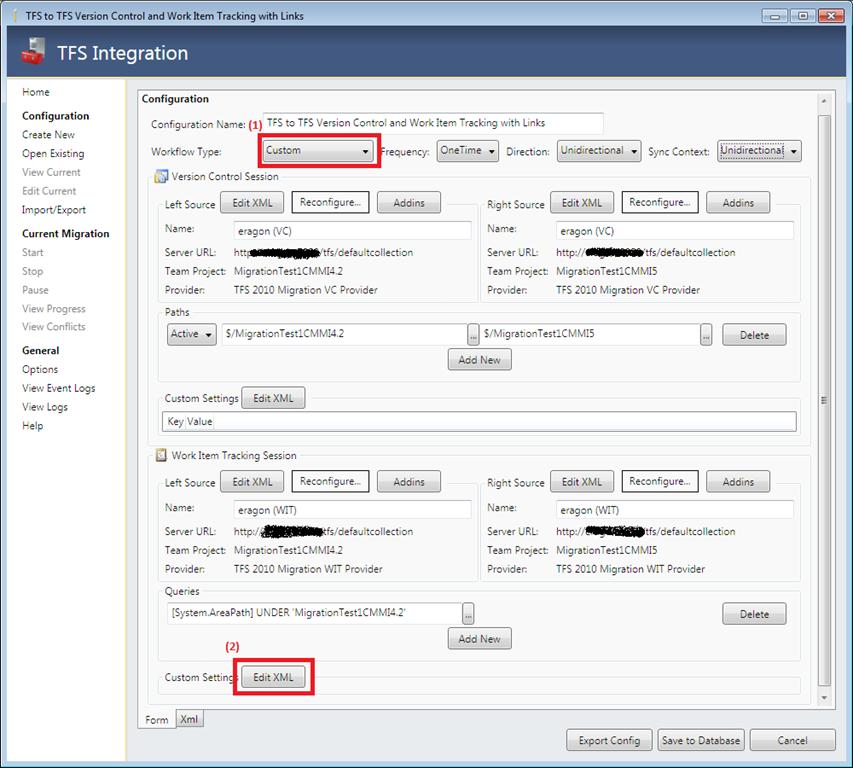Viewport: 853px width, 768px height.
Task: Click the System.AreaPath query field
Action: (x=315, y=613)
